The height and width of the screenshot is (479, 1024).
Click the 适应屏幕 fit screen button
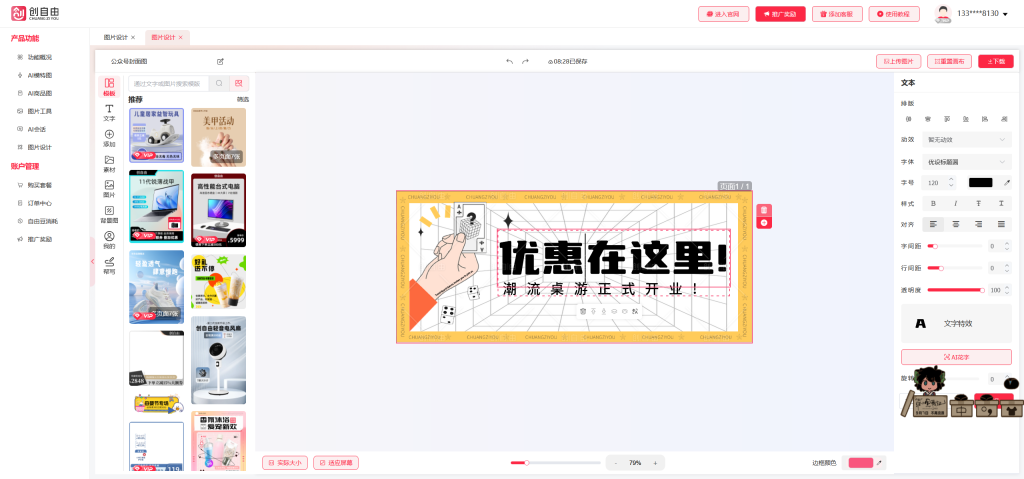336,463
